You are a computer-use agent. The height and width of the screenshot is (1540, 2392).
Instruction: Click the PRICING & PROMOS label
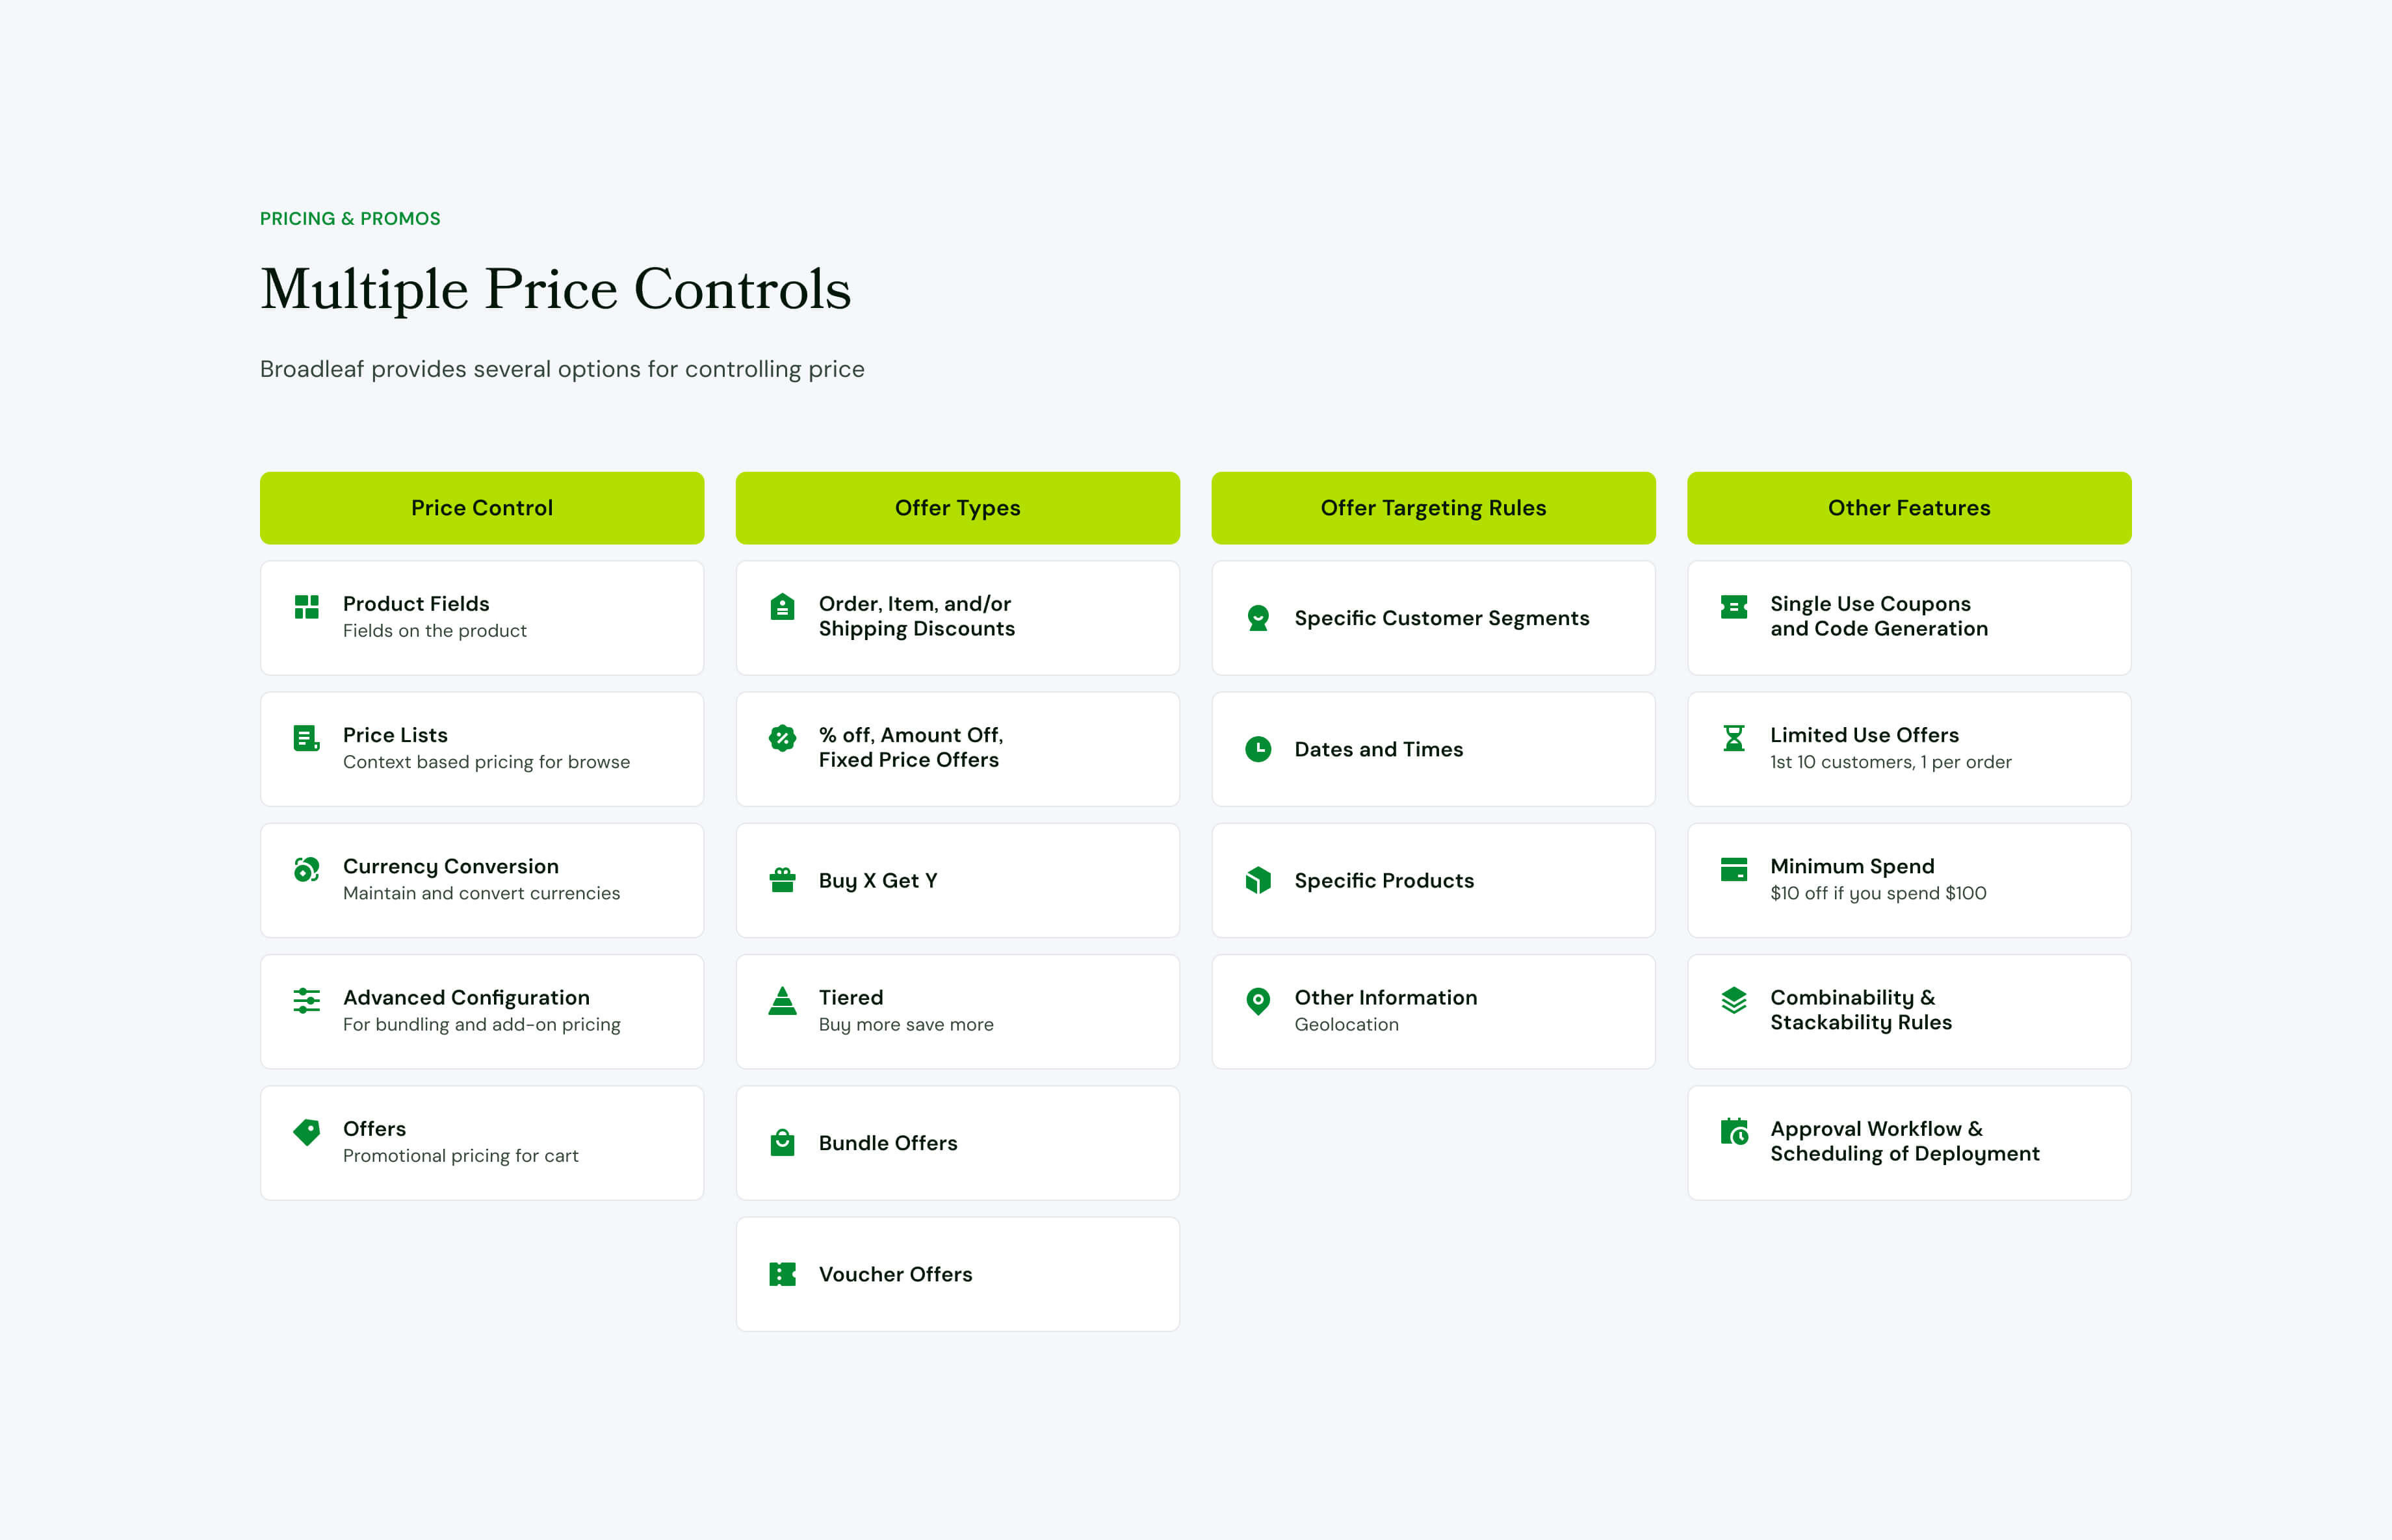350,218
